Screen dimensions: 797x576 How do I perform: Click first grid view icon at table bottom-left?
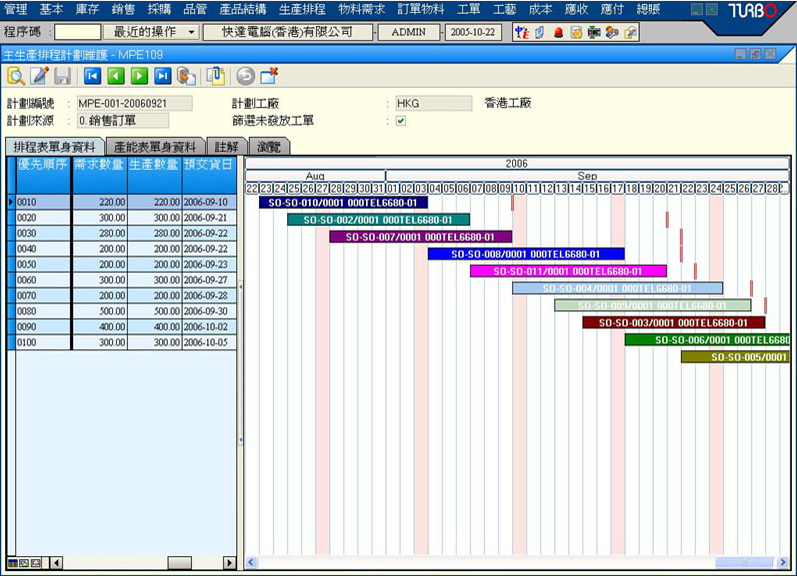tap(13, 563)
